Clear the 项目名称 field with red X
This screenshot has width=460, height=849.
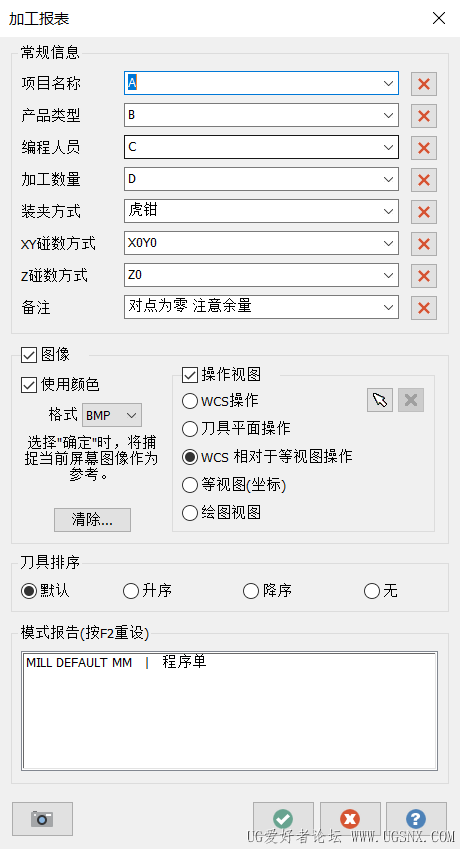tap(424, 83)
